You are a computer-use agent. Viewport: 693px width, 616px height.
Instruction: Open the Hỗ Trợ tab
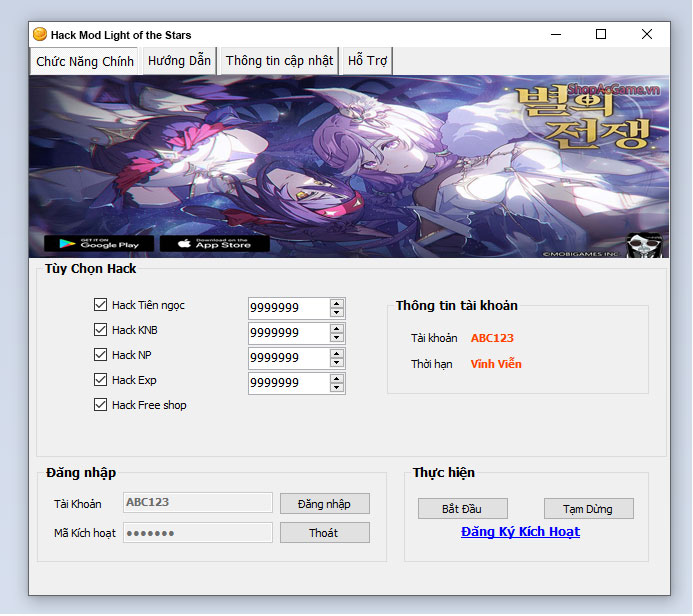click(367, 61)
